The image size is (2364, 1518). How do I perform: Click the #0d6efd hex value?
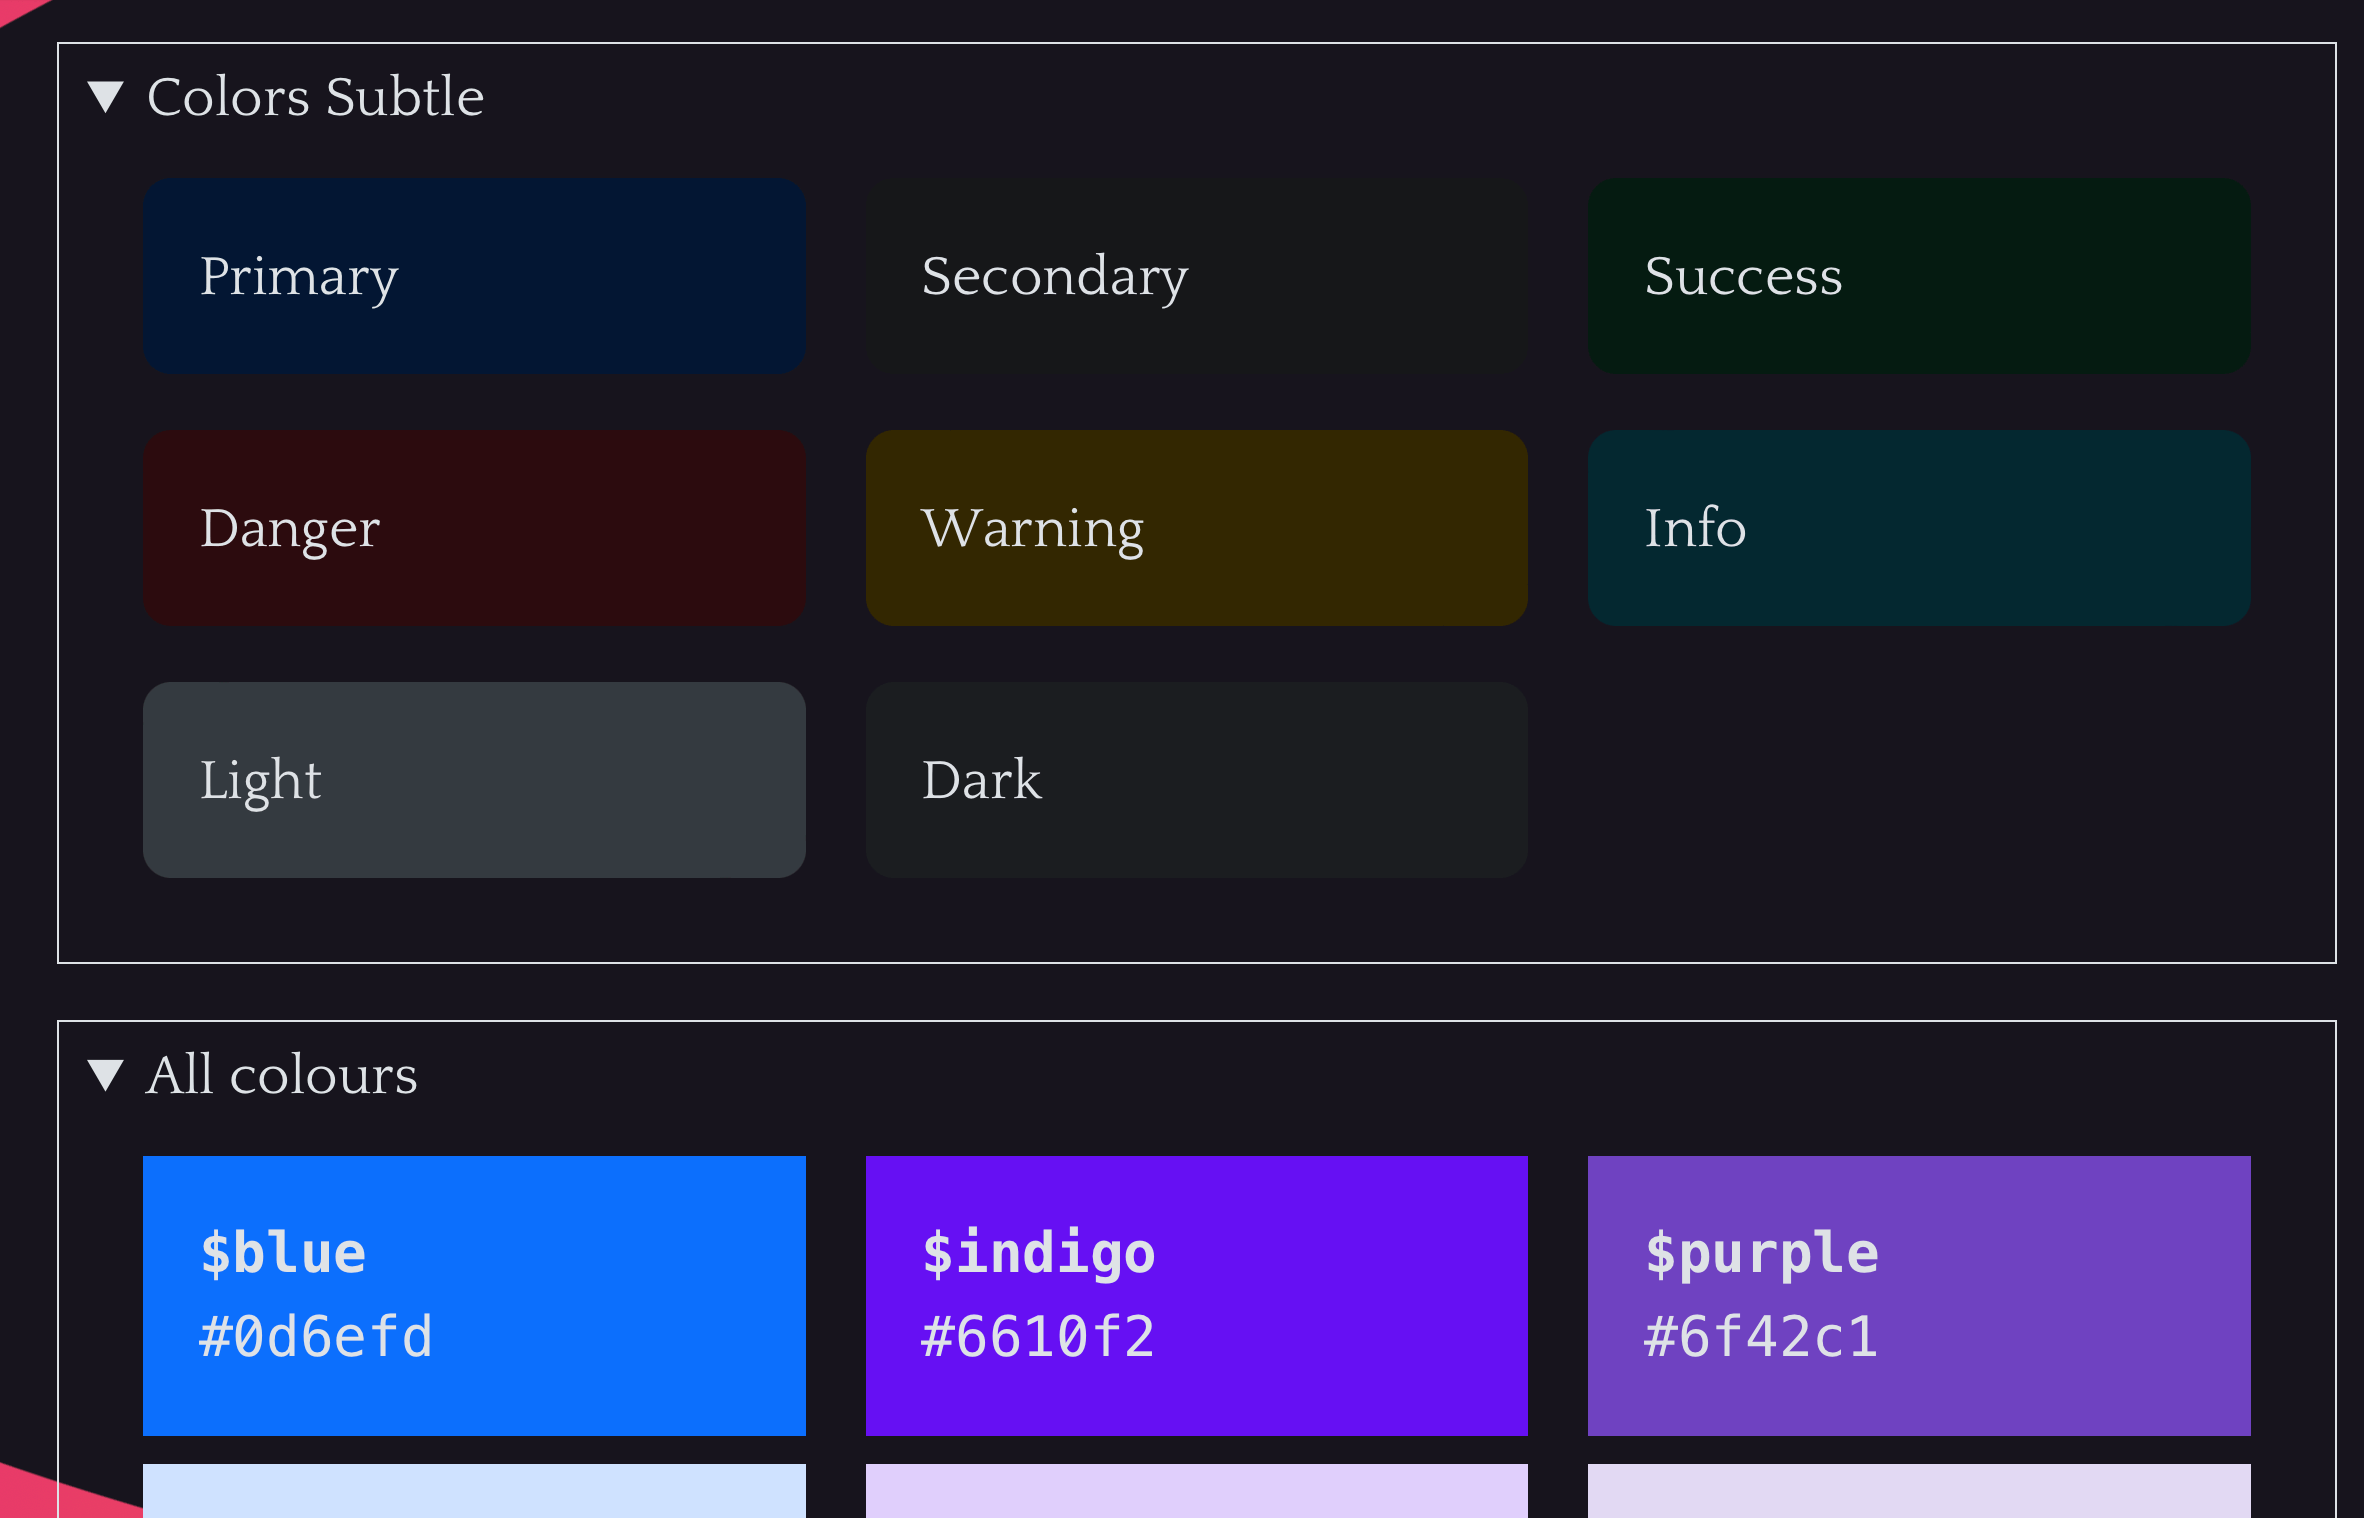pos(316,1337)
